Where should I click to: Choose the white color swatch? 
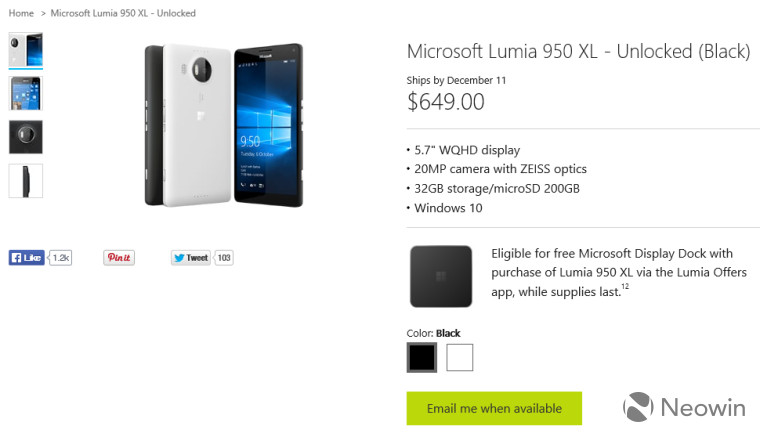tap(459, 358)
